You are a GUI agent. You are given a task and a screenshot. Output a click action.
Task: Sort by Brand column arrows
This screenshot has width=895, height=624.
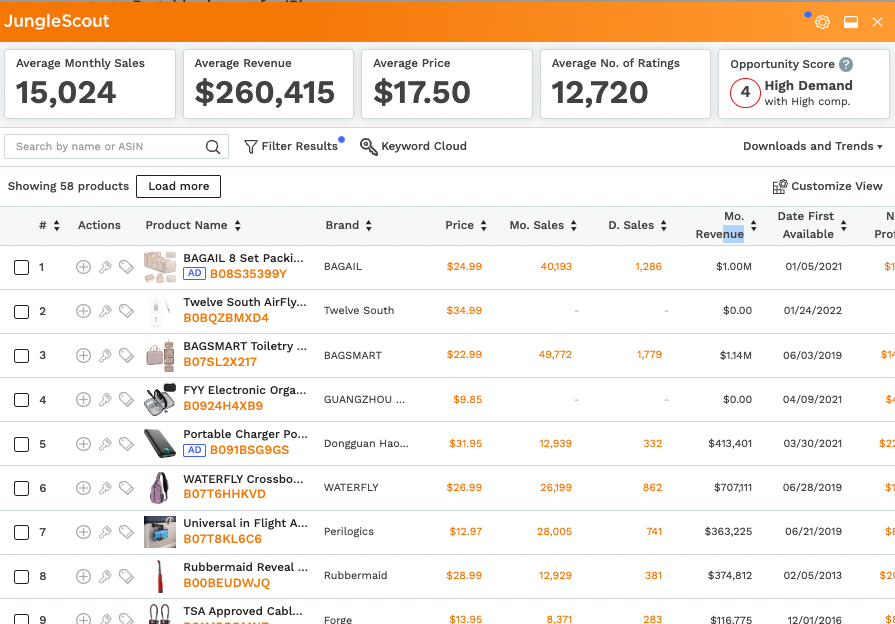click(x=369, y=226)
